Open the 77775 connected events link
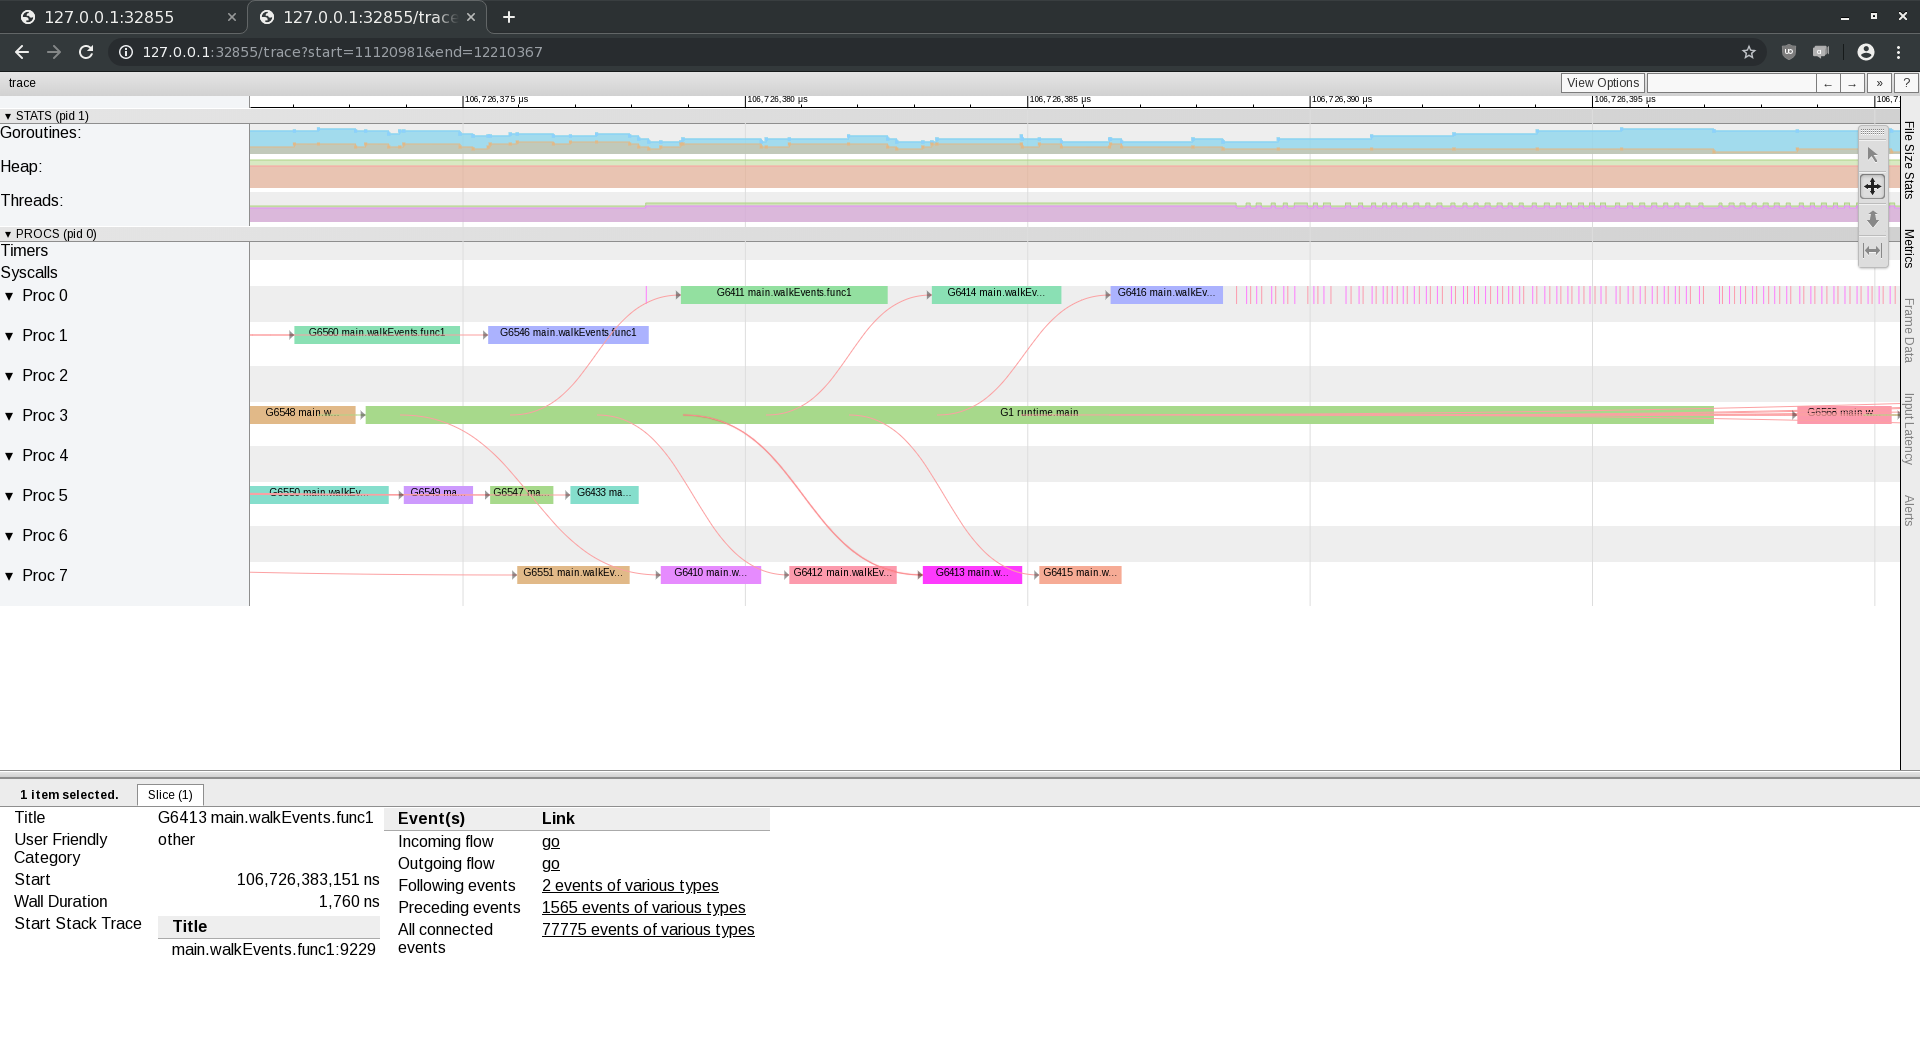Image resolution: width=1920 pixels, height=1053 pixels. (x=648, y=930)
